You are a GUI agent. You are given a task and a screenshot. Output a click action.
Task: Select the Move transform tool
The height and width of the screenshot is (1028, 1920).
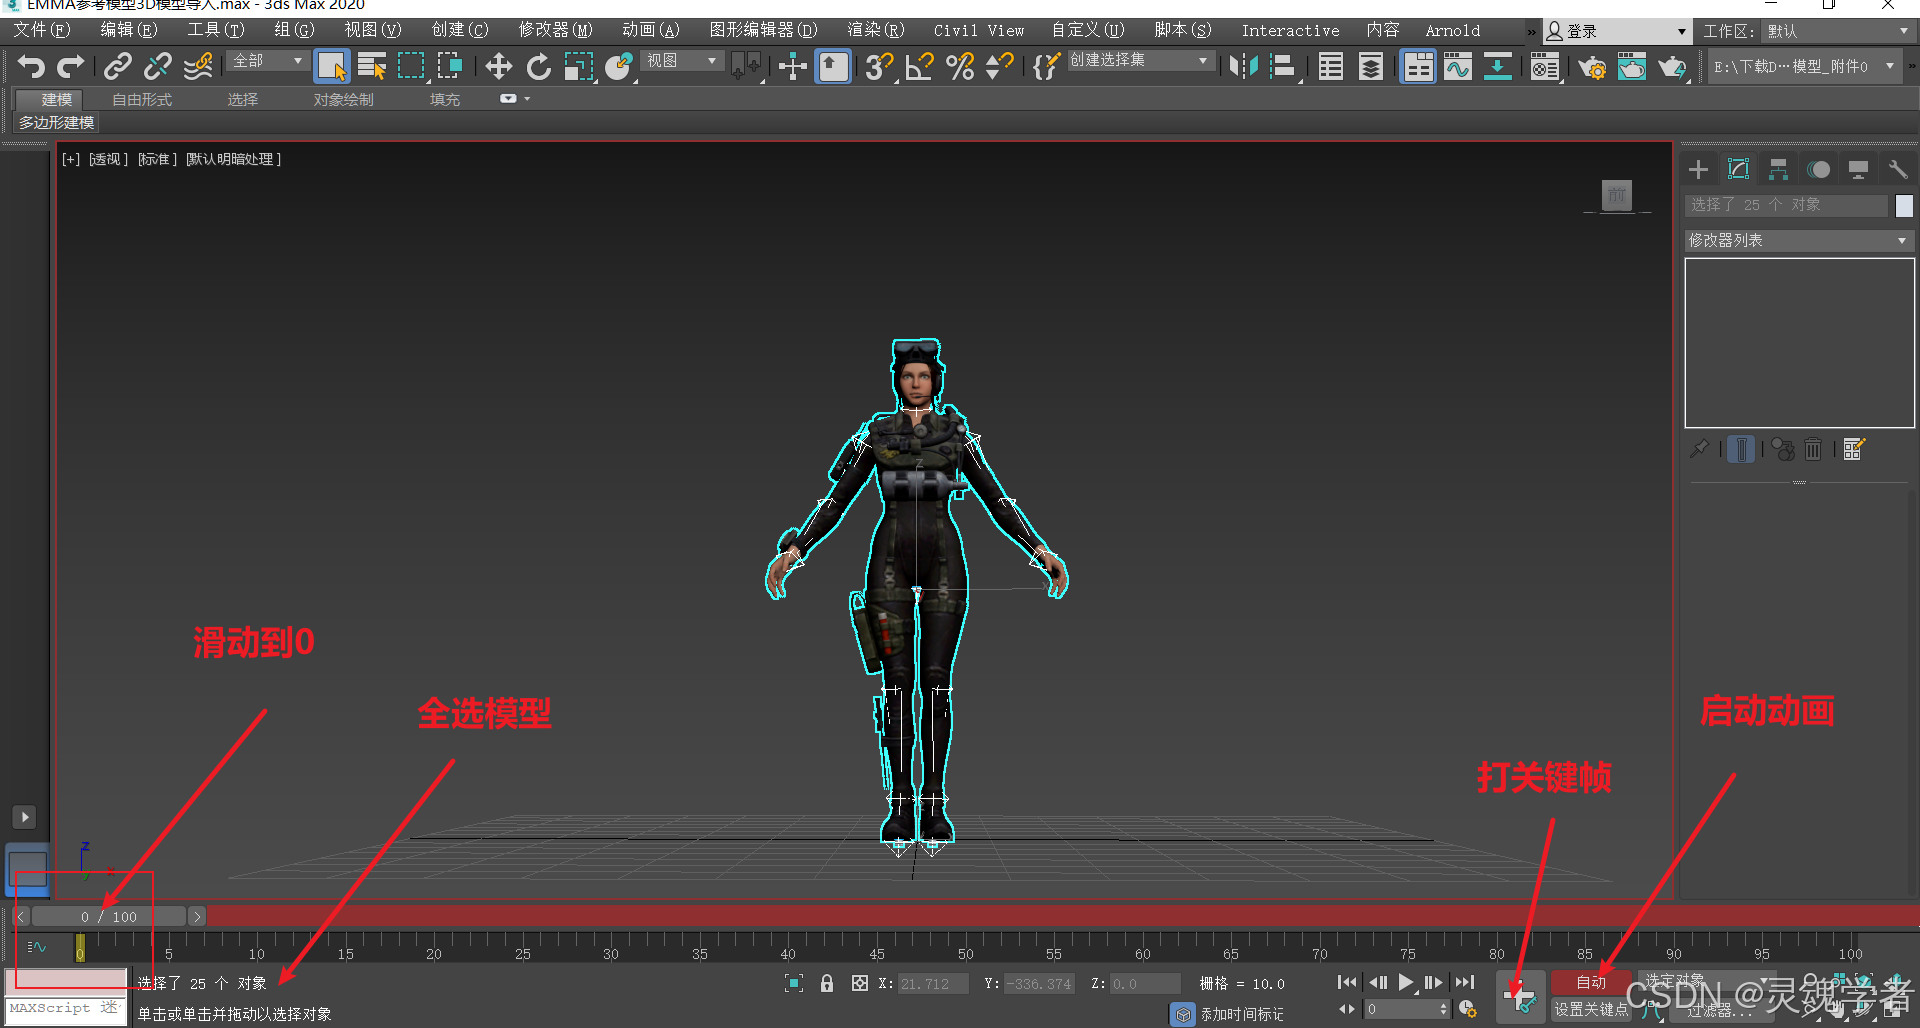click(498, 67)
